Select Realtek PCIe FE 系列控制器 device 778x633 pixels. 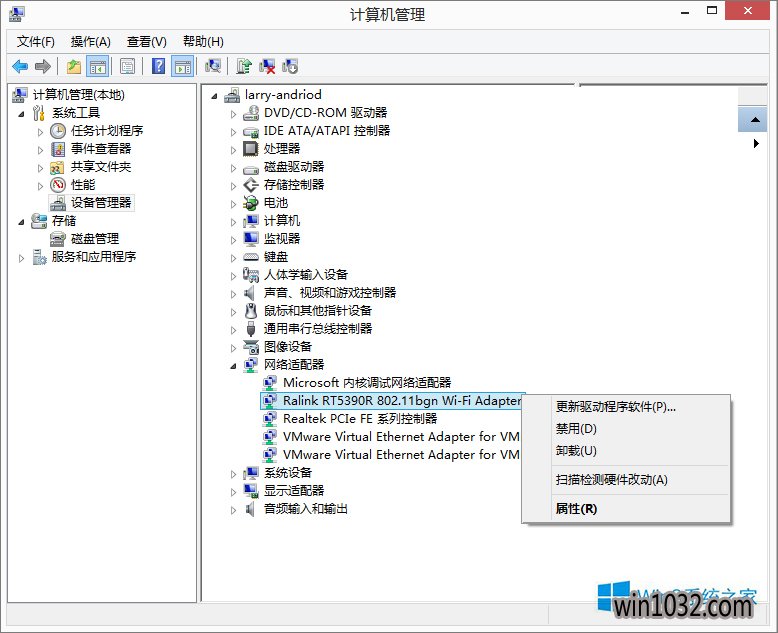tap(359, 419)
